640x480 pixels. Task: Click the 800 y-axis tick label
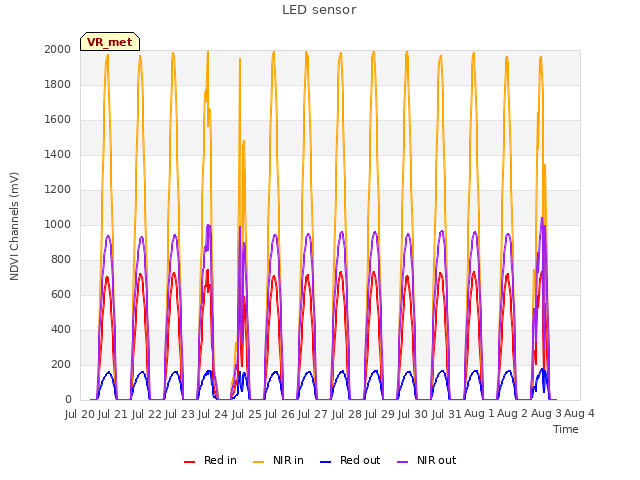(x=61, y=260)
